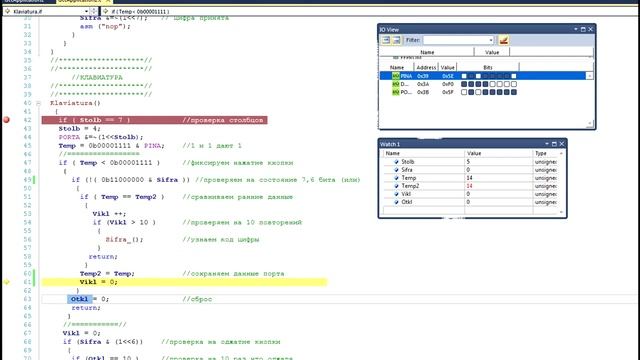The image size is (640, 360).
Task: Click the variable icon next to Temp in Watch 1
Action: [396, 178]
